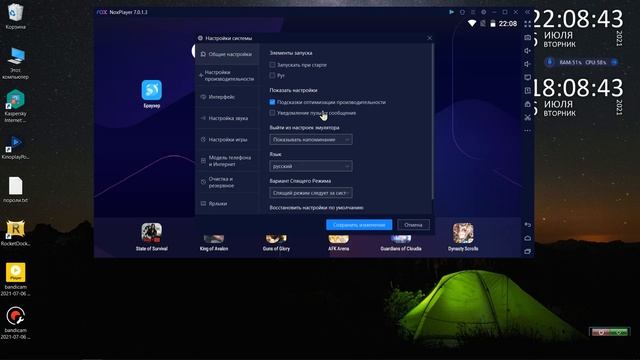This screenshot has width=640, height=360.
Task: Open Guns of Glory game shortcut
Action: tap(276, 239)
